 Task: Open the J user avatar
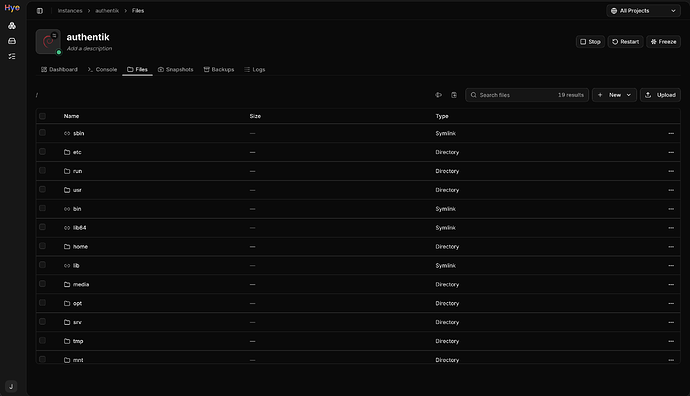pos(11,386)
